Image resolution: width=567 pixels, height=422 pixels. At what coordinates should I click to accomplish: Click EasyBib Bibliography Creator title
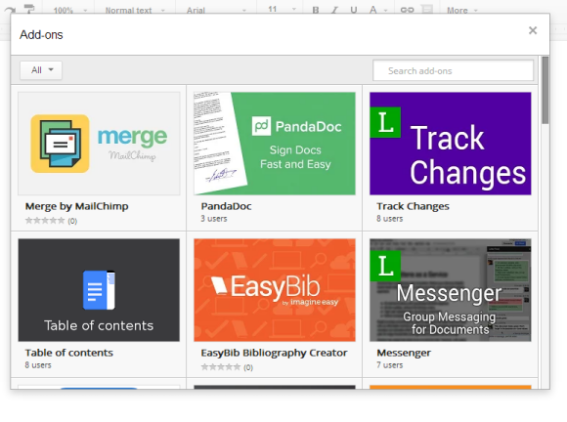(274, 353)
